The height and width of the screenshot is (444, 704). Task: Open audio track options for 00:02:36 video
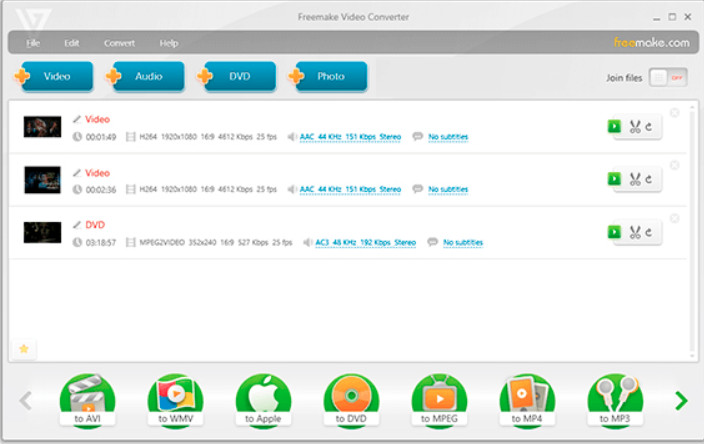[x=350, y=189]
